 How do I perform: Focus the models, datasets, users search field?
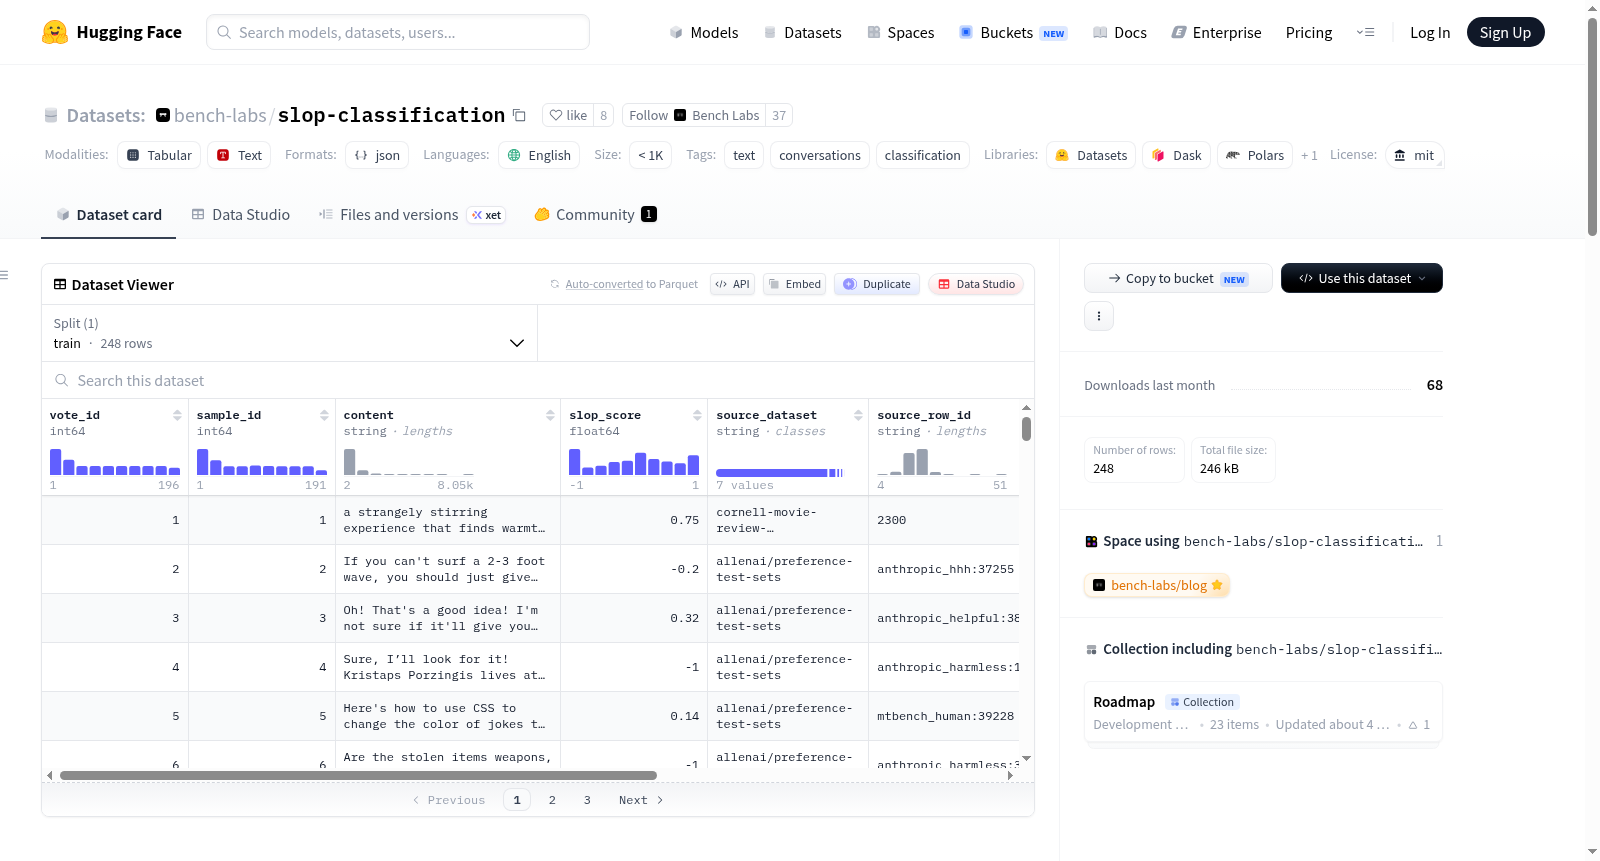click(x=398, y=32)
